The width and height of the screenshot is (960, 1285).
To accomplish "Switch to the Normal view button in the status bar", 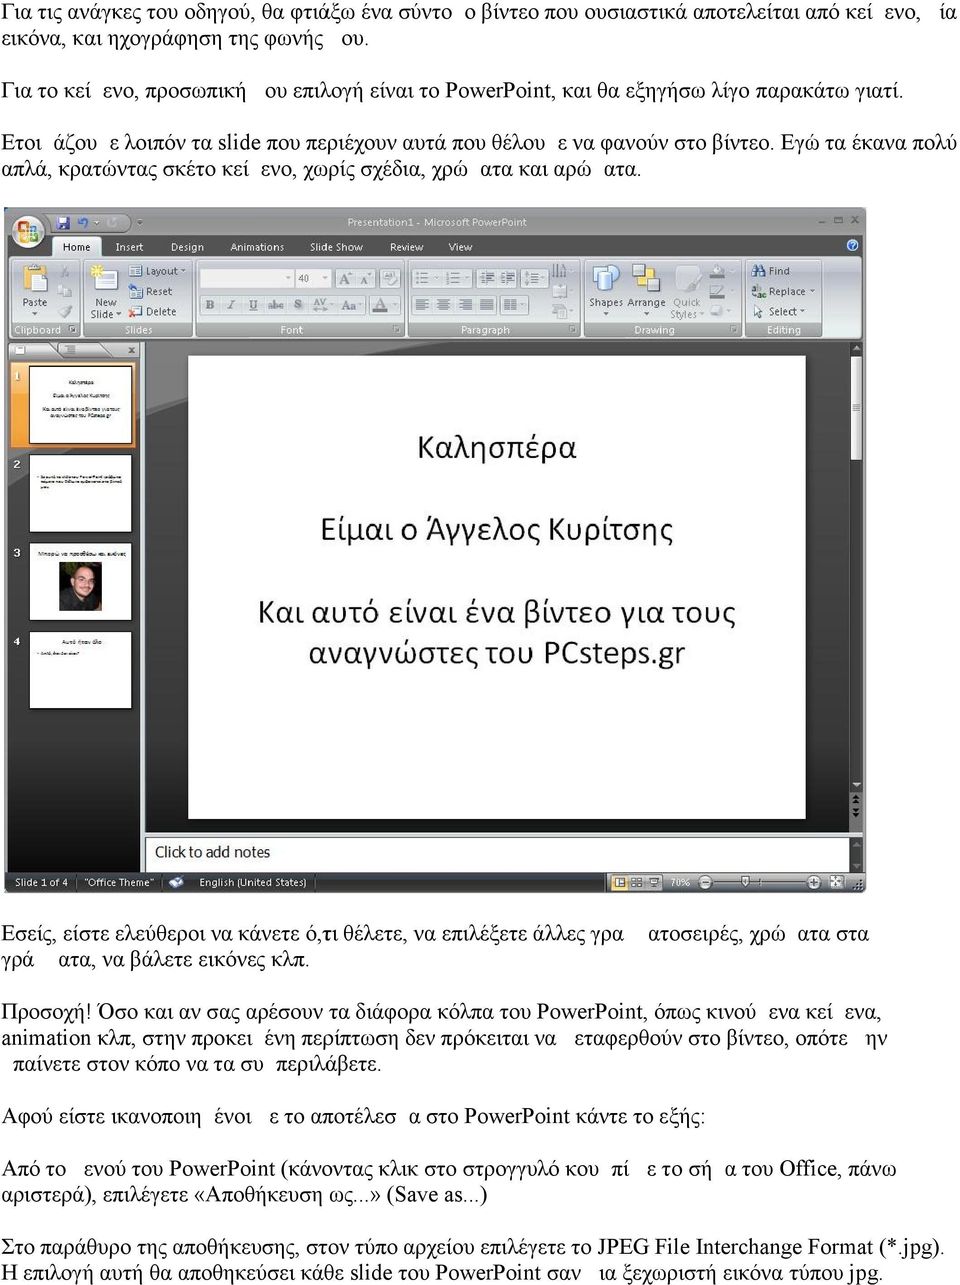I will (620, 883).
